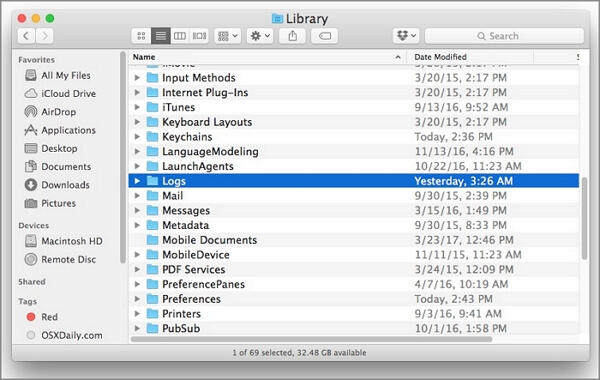
Task: Go to Downloads in sidebar
Action: click(57, 185)
